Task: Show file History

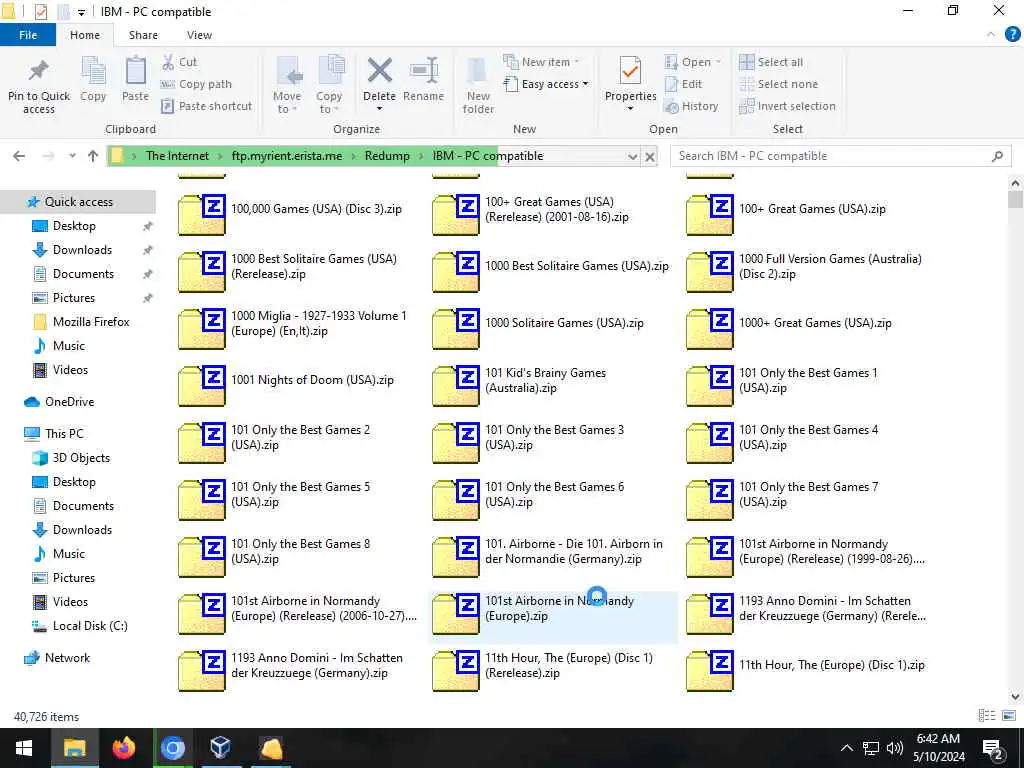Action: click(x=691, y=106)
